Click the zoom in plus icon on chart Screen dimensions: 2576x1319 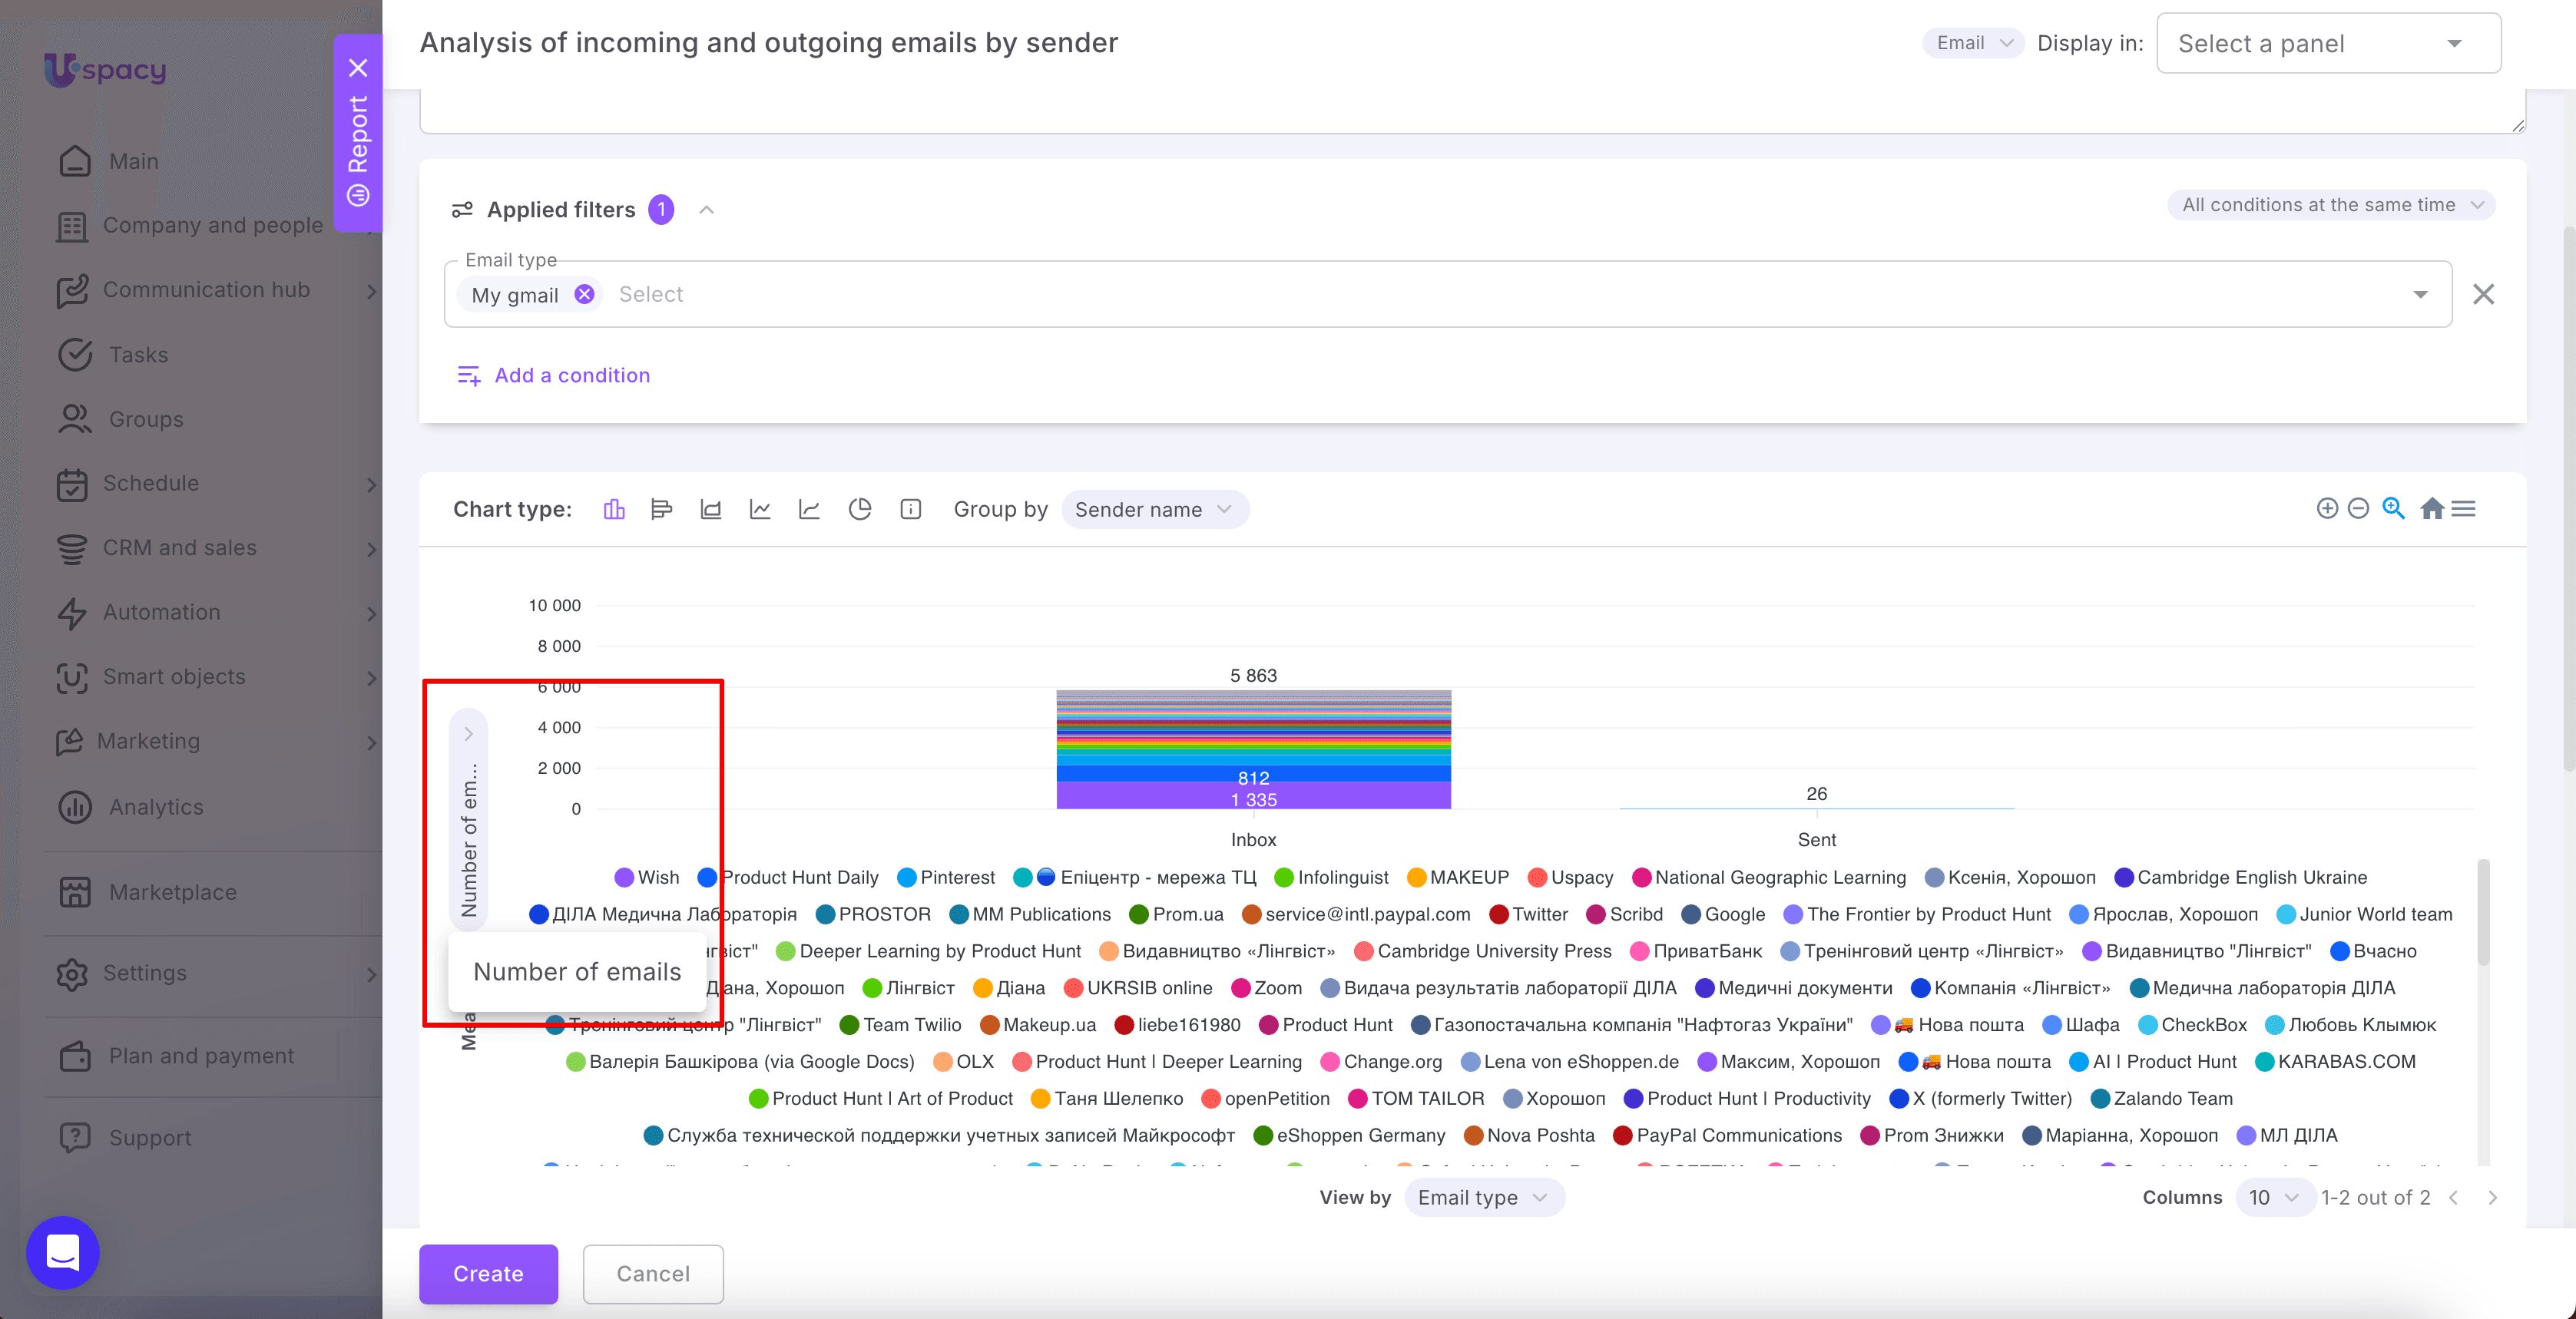point(2327,508)
